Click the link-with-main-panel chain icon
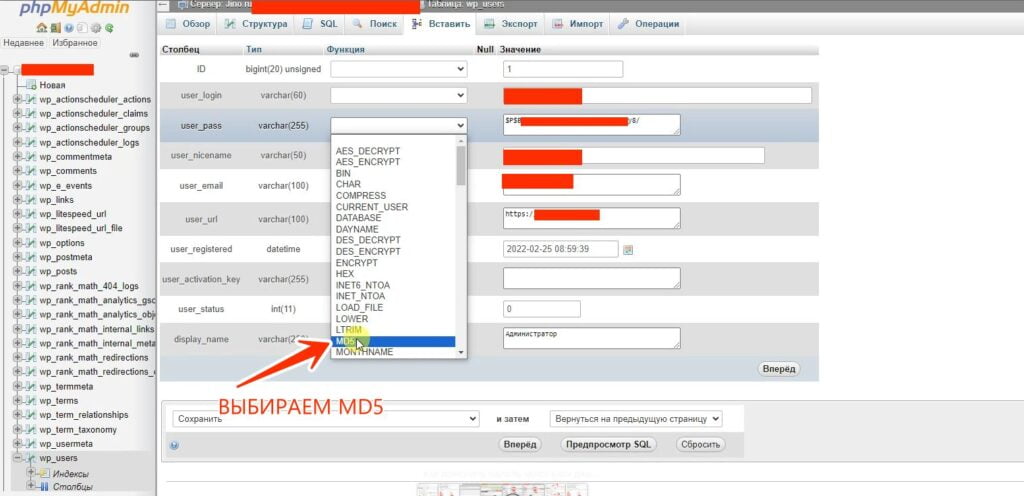Image resolution: width=1024 pixels, height=496 pixels. 135,55
